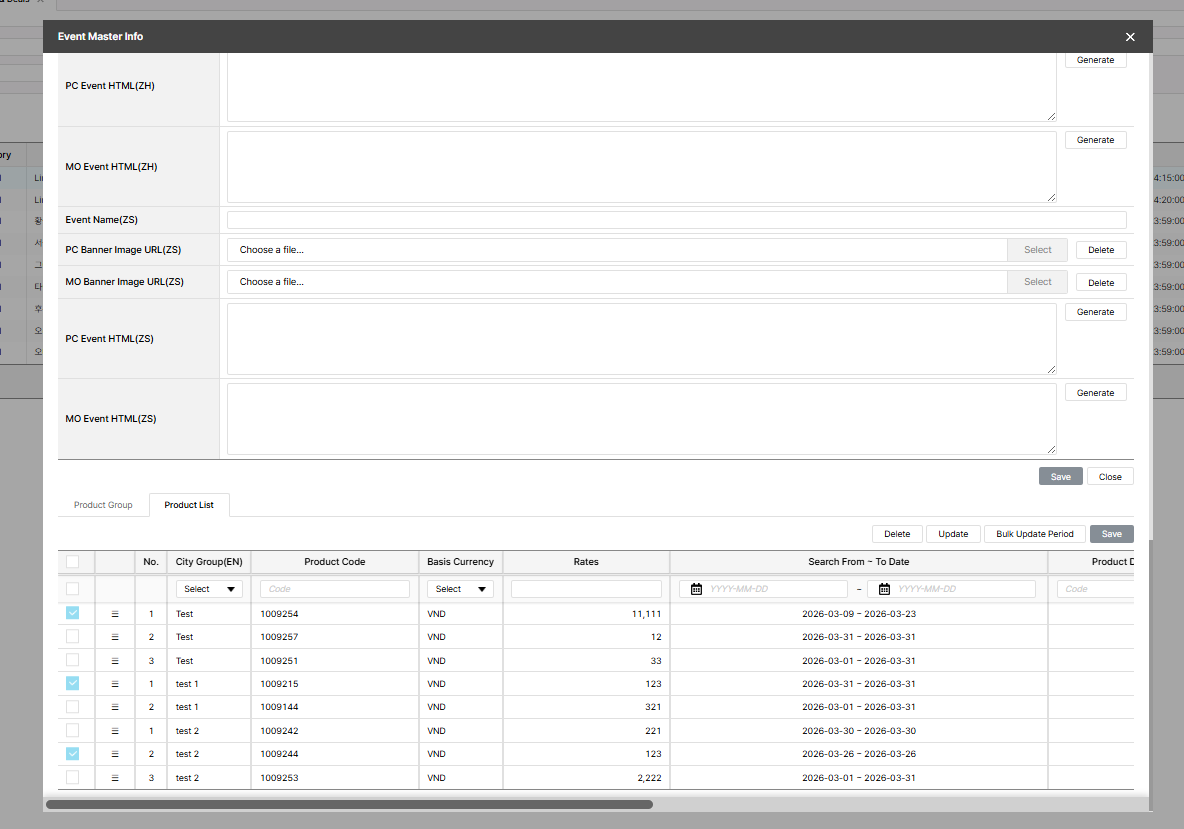This screenshot has height=829, width=1184.
Task: Click drag handle icon for product 1009215
Action: click(115, 684)
